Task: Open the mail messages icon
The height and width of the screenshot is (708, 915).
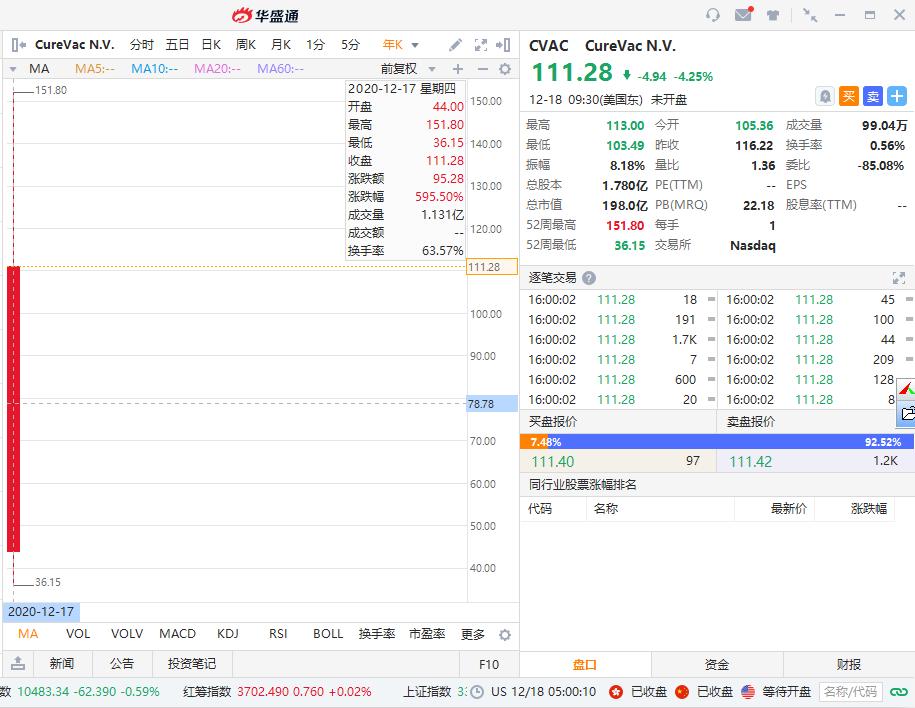Action: coord(743,14)
